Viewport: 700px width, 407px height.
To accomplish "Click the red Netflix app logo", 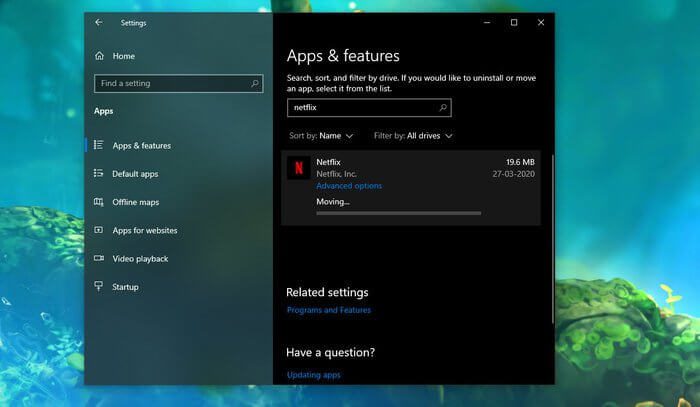I will [298, 167].
